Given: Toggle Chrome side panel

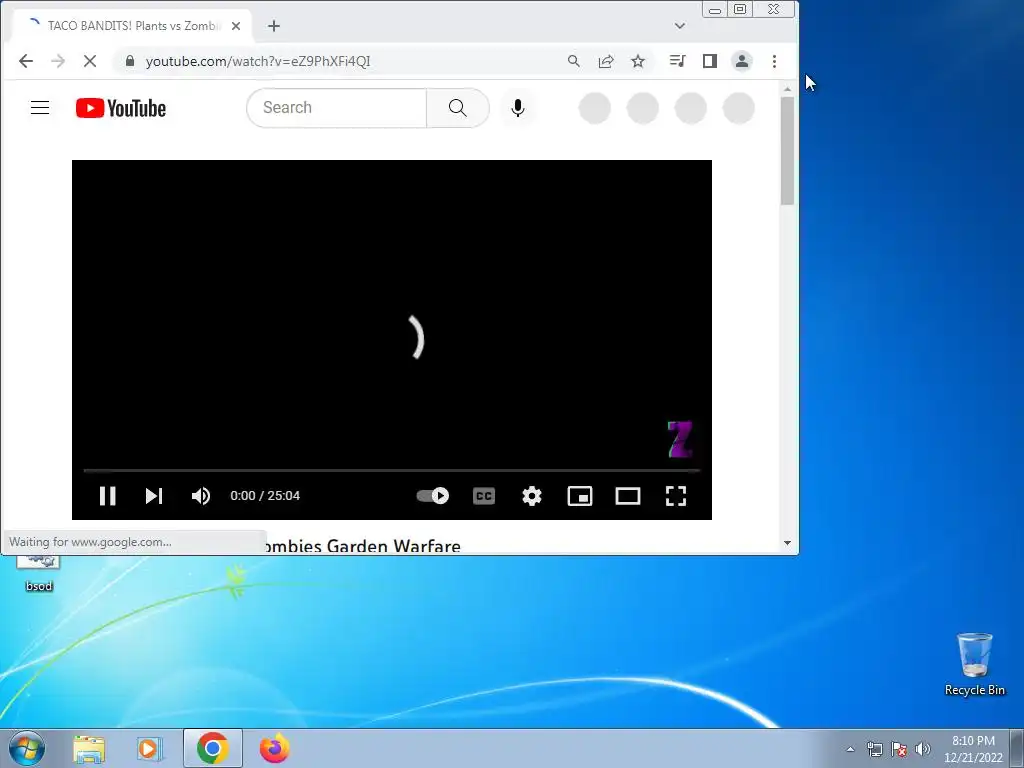Looking at the screenshot, I should (x=710, y=61).
